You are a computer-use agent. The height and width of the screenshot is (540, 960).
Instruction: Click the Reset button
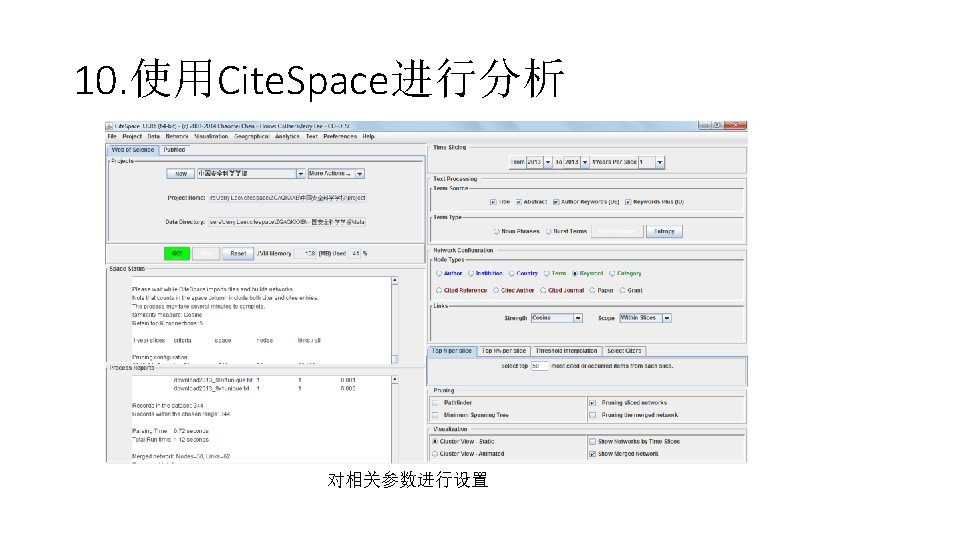[x=238, y=253]
